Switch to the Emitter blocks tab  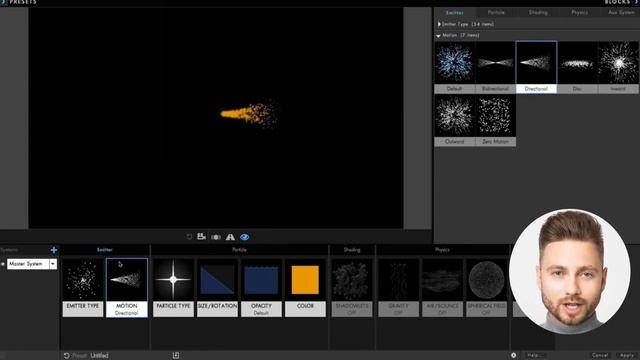pos(454,13)
